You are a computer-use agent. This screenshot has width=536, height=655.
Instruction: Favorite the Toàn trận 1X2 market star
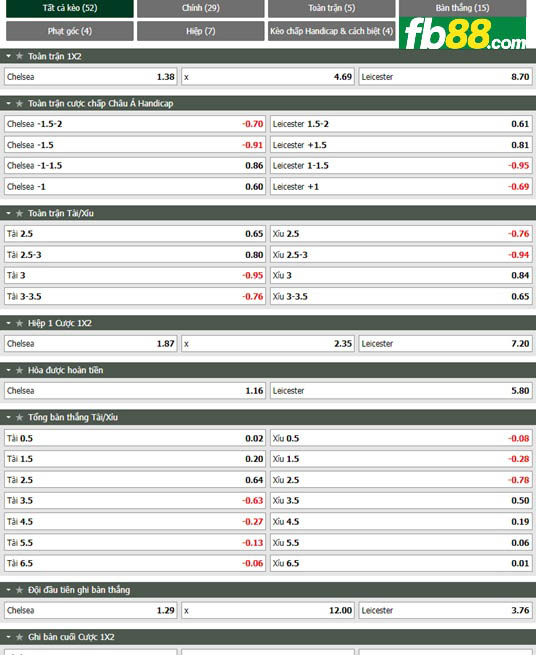click(x=19, y=56)
